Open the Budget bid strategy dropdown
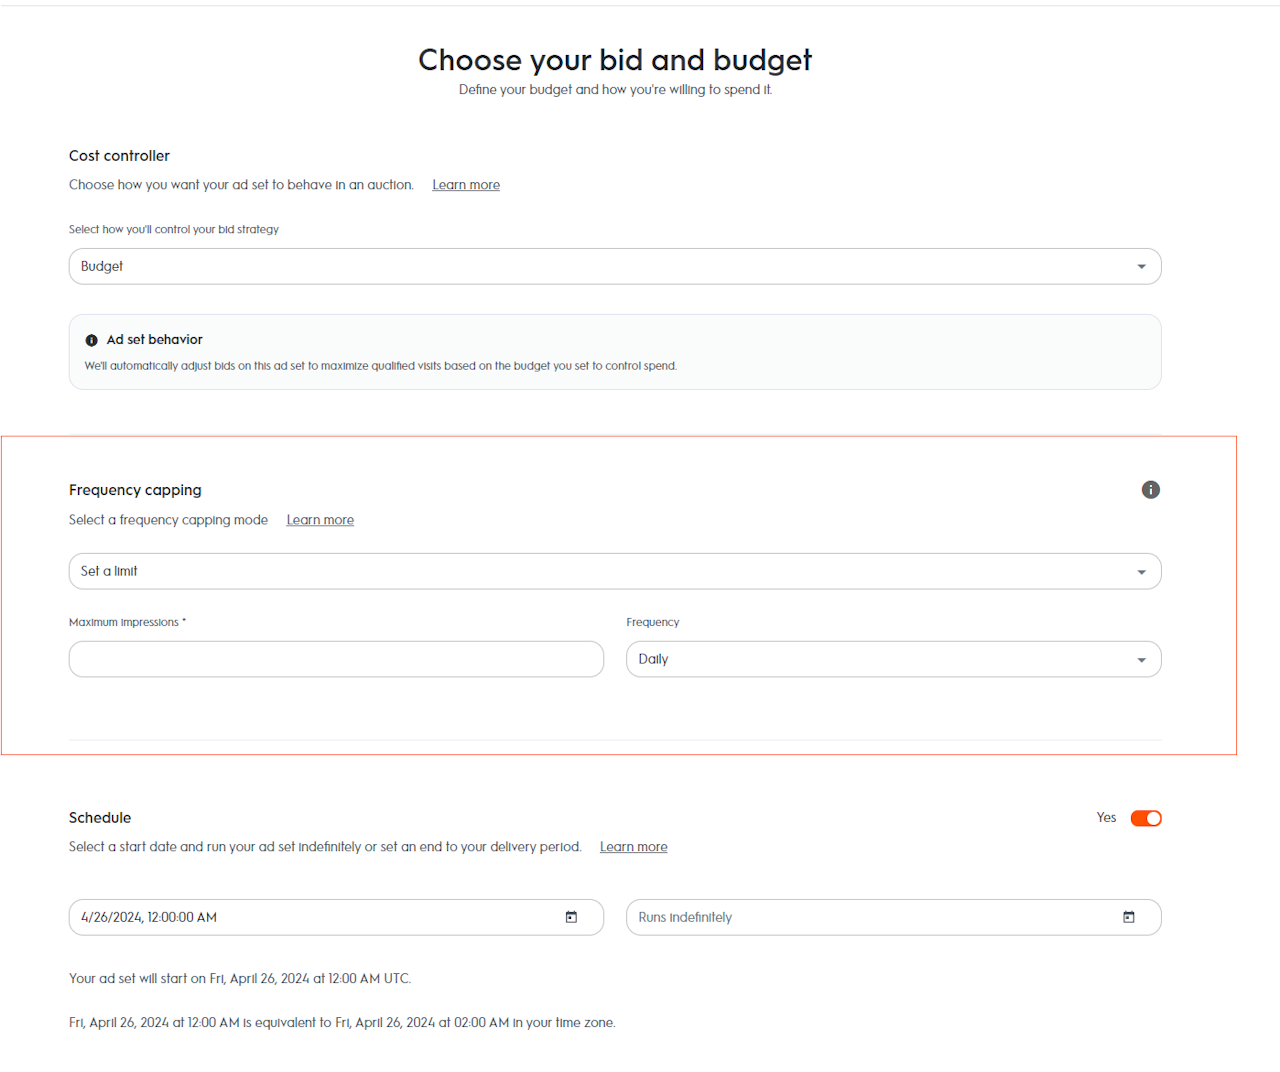Viewport: 1280px width, 1072px height. pos(600,267)
